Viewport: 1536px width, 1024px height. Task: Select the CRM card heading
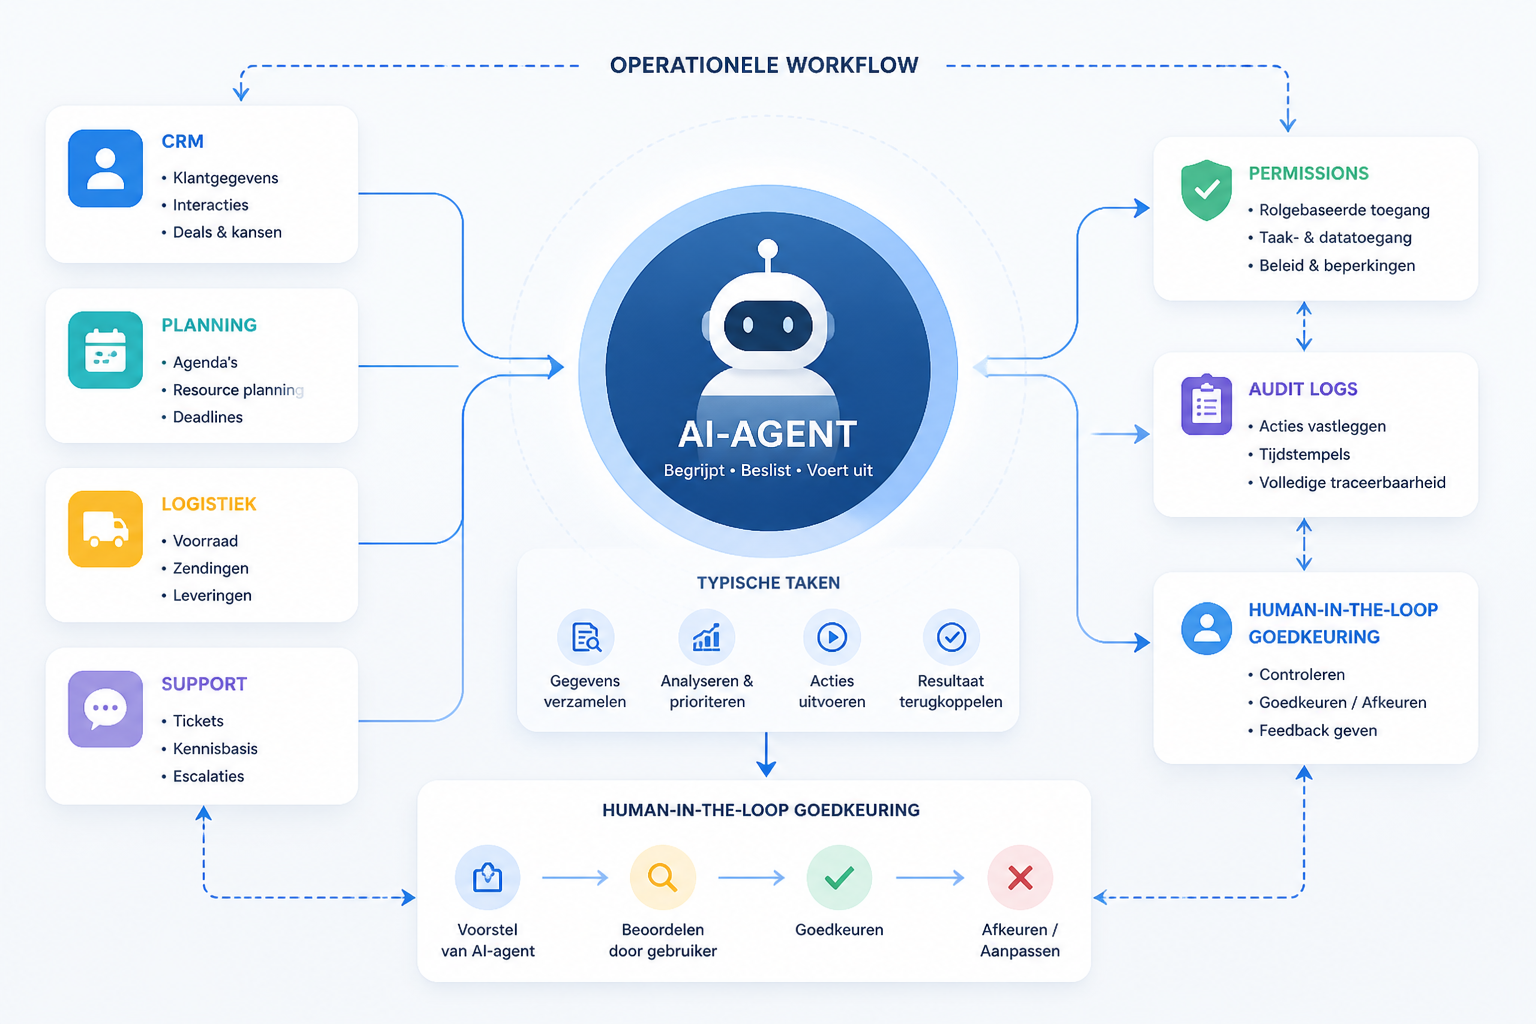[x=183, y=142]
